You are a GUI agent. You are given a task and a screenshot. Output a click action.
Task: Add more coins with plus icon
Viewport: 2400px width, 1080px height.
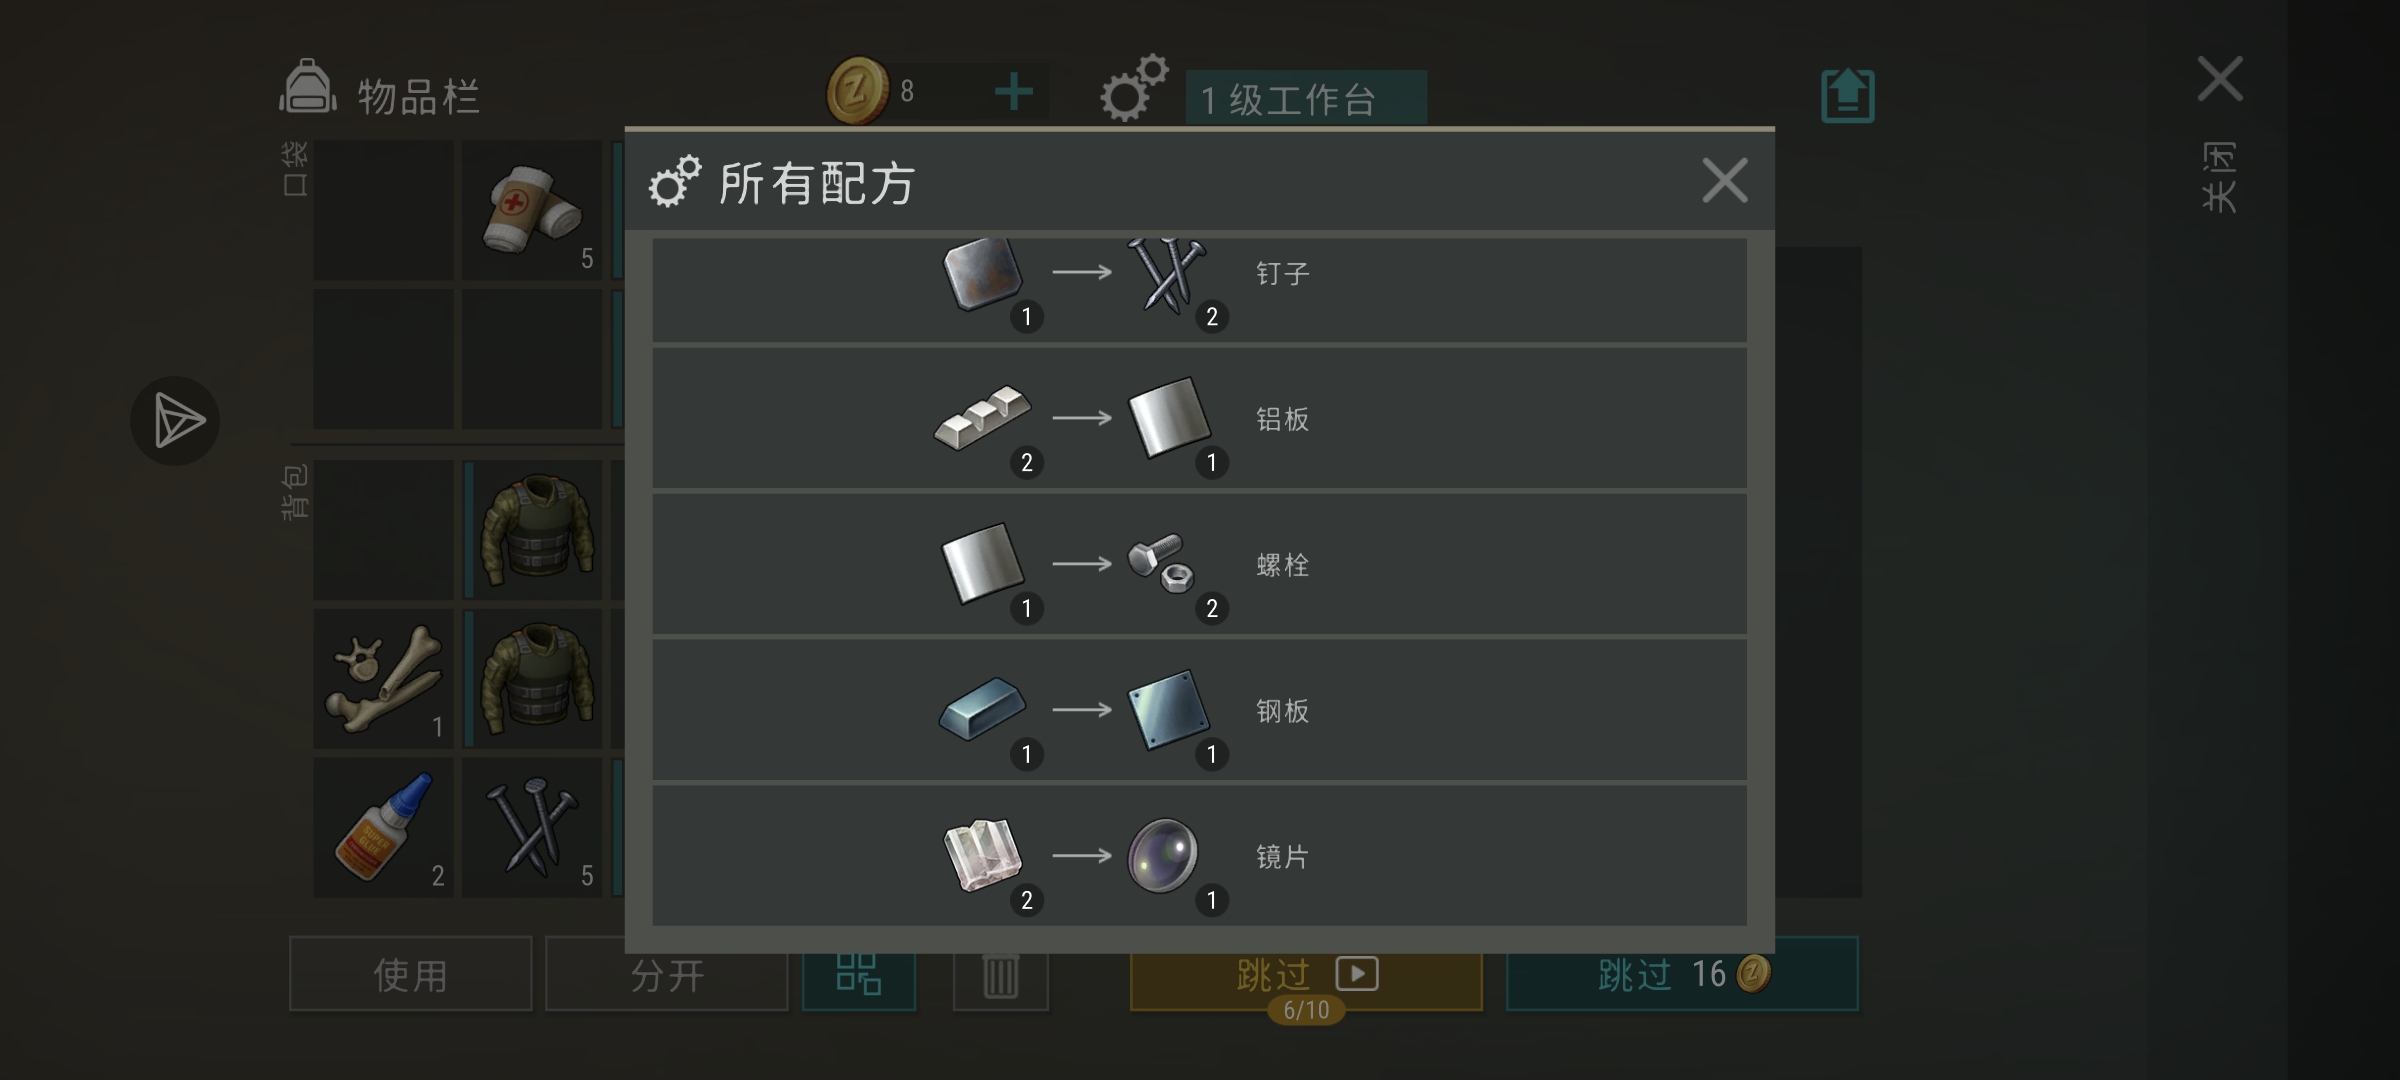(1014, 92)
